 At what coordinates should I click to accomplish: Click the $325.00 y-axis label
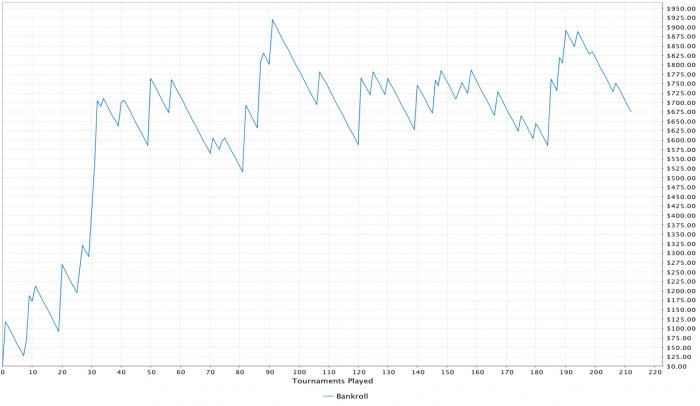[x=681, y=244]
